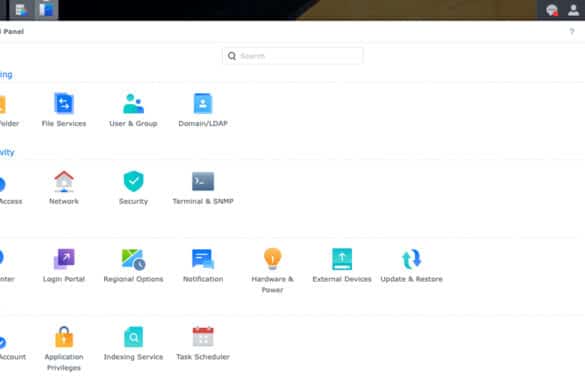Open Indexing Service settings

point(133,343)
